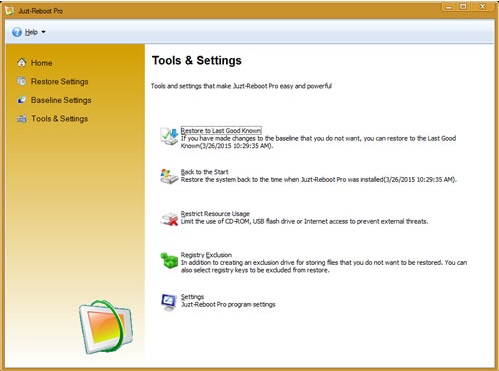Click the Restore Settings clock icon

click(x=22, y=81)
